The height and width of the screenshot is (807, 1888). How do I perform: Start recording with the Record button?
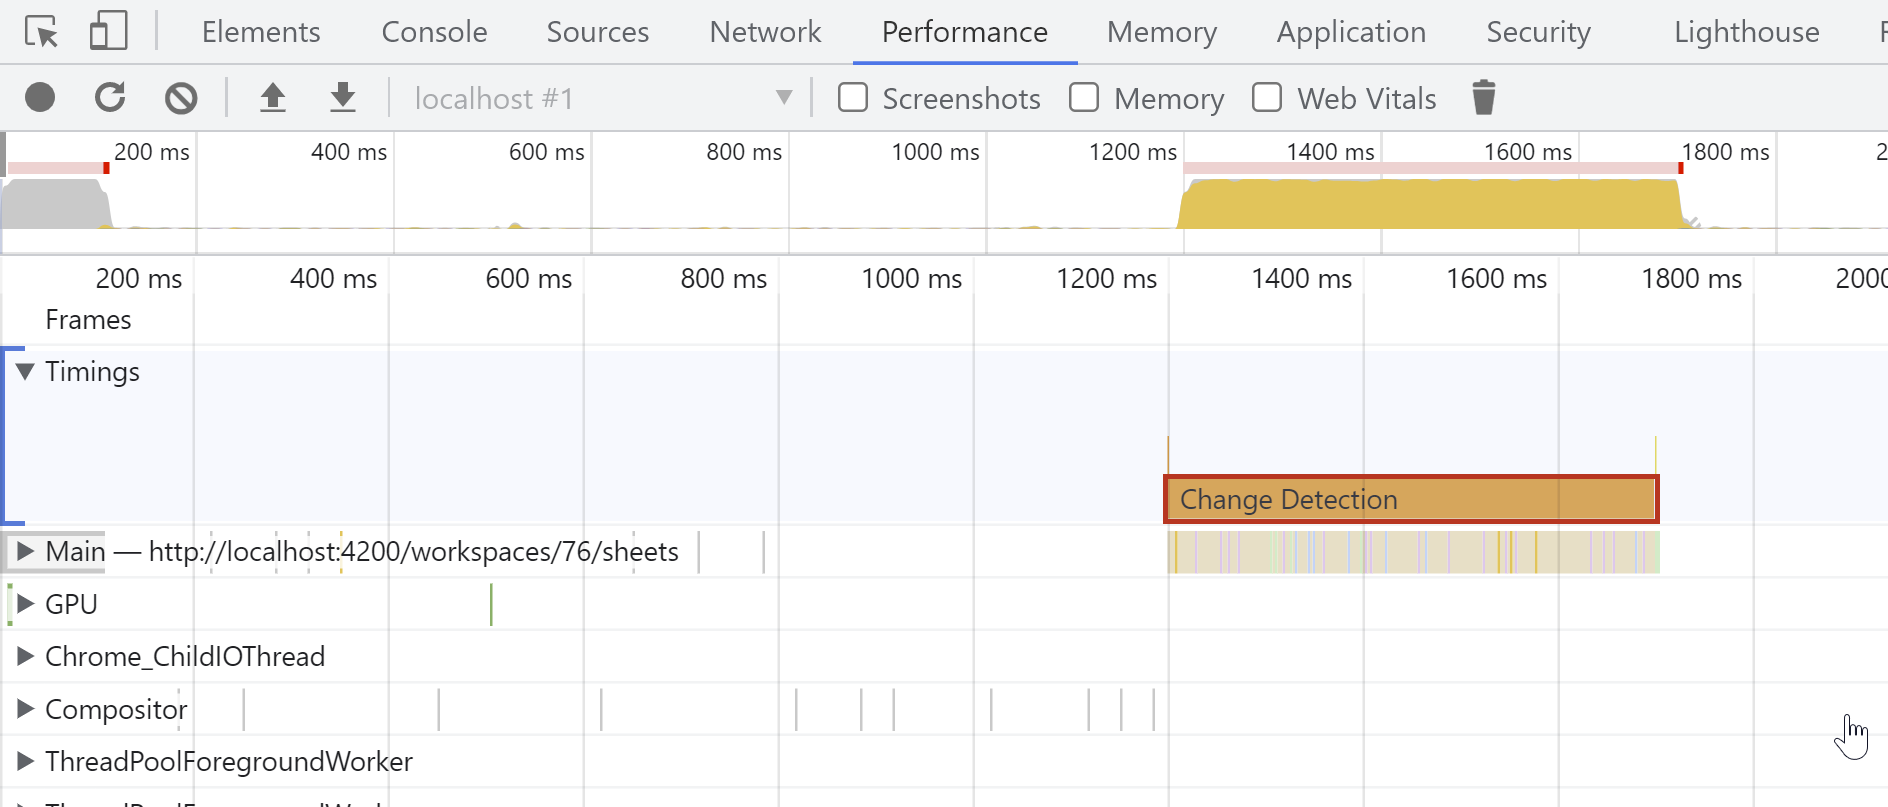coord(40,97)
